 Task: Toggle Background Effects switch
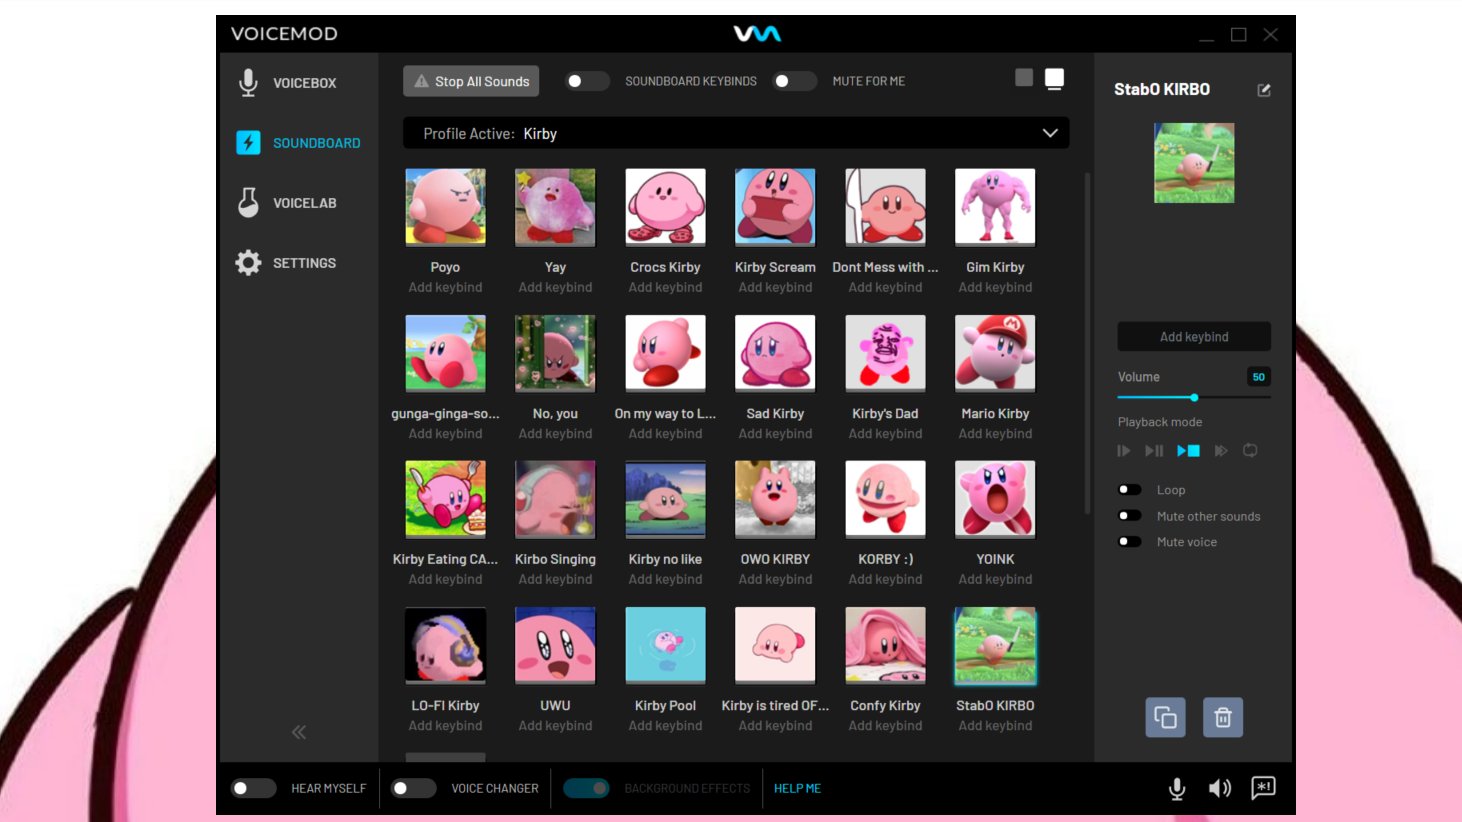click(x=587, y=788)
